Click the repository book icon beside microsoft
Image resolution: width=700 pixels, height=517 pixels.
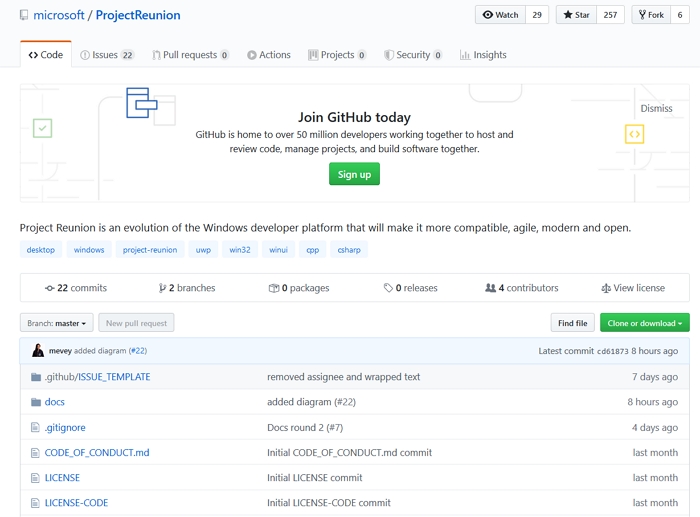point(24,15)
